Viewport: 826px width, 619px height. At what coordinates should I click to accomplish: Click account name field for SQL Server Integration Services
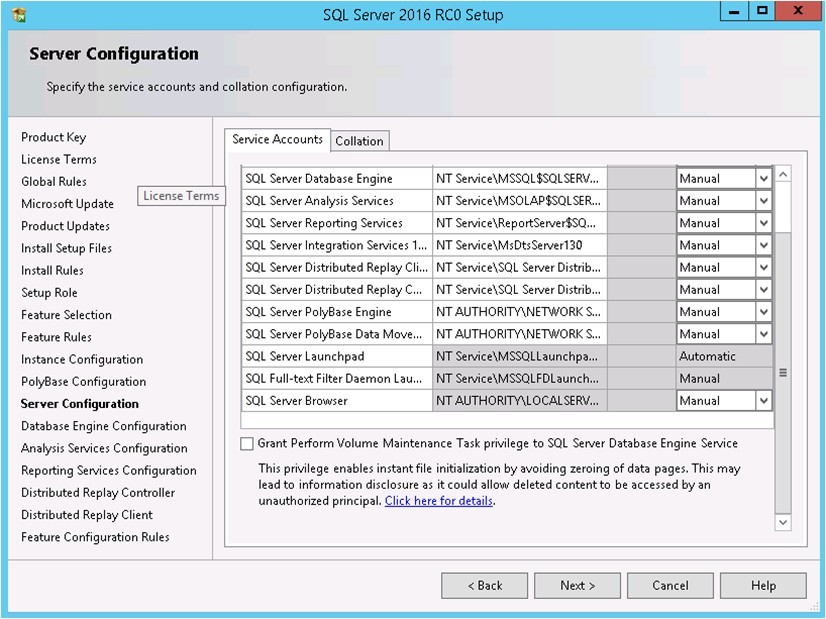[x=519, y=245]
